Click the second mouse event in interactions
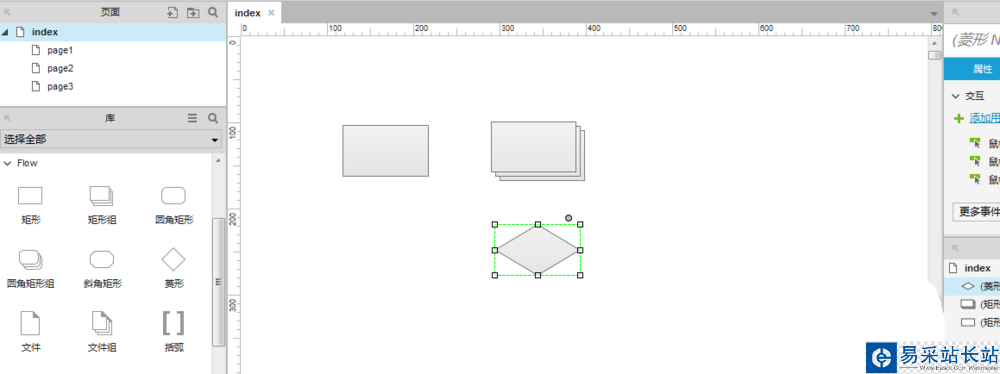 [984, 161]
